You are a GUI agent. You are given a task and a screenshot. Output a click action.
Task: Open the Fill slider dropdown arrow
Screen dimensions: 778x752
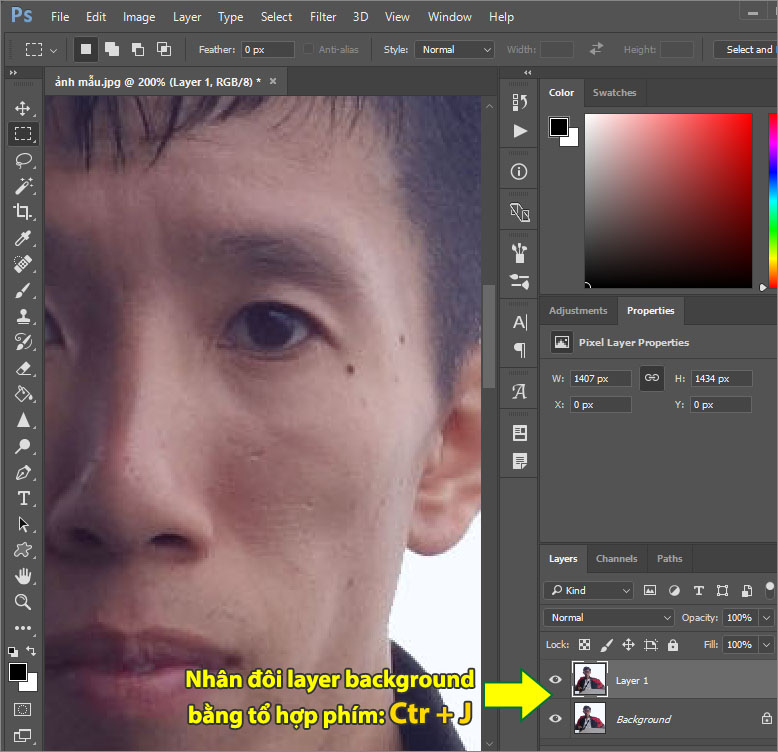click(767, 645)
